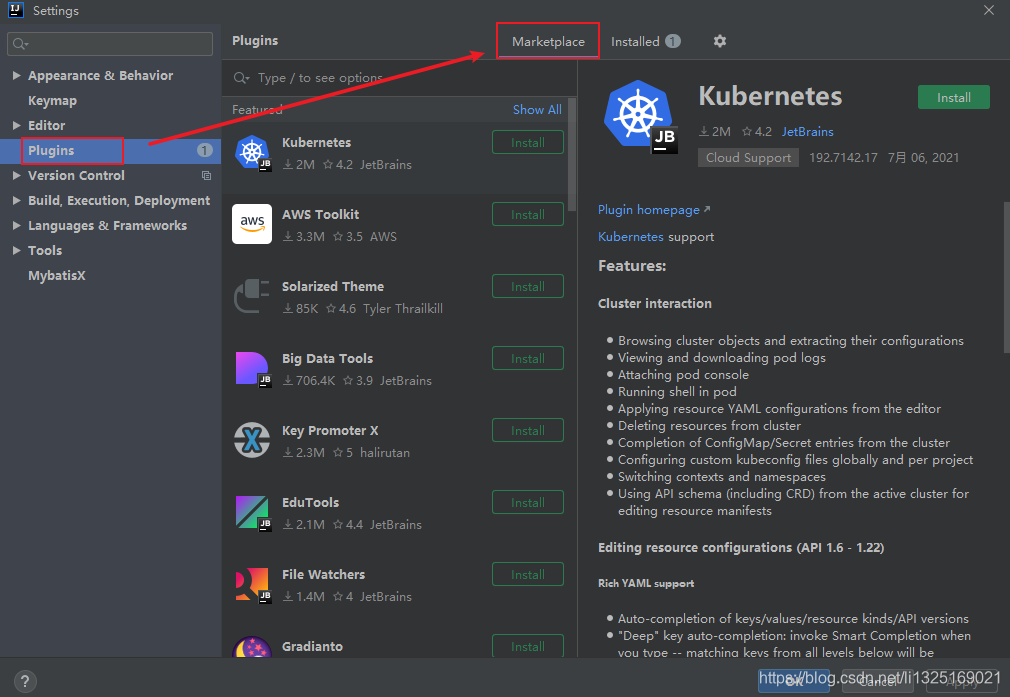Close the Settings dialog
Screen dimensions: 1010x697
click(989, 10)
